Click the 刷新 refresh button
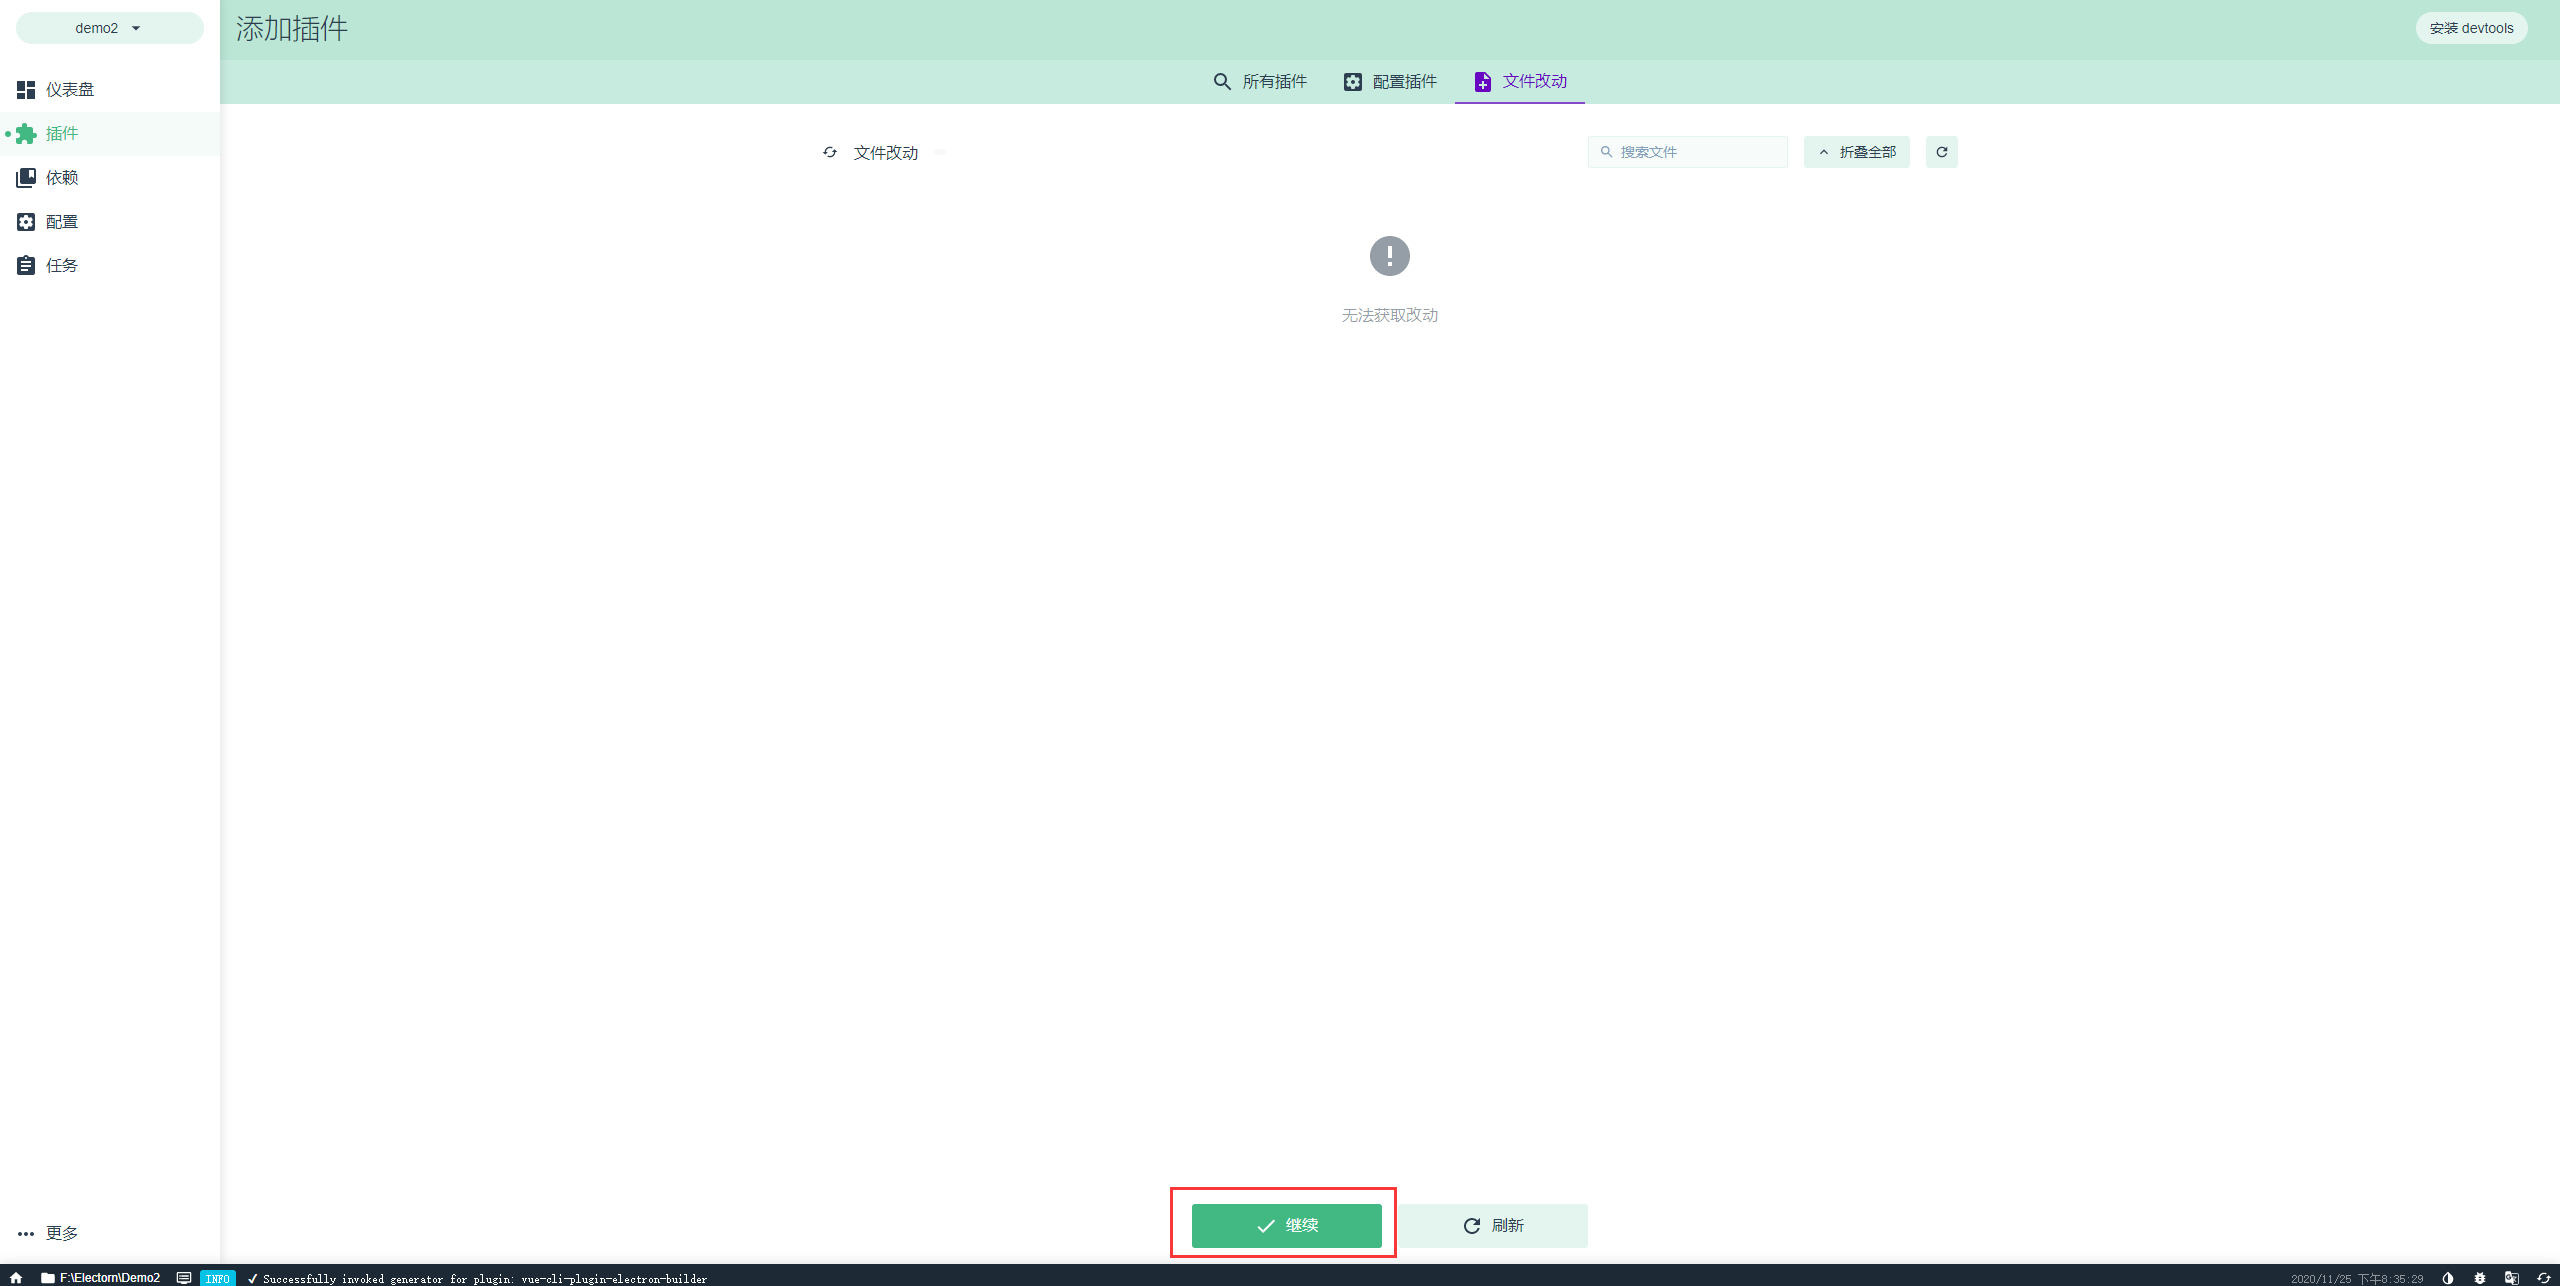2560x1286 pixels. tap(1493, 1225)
